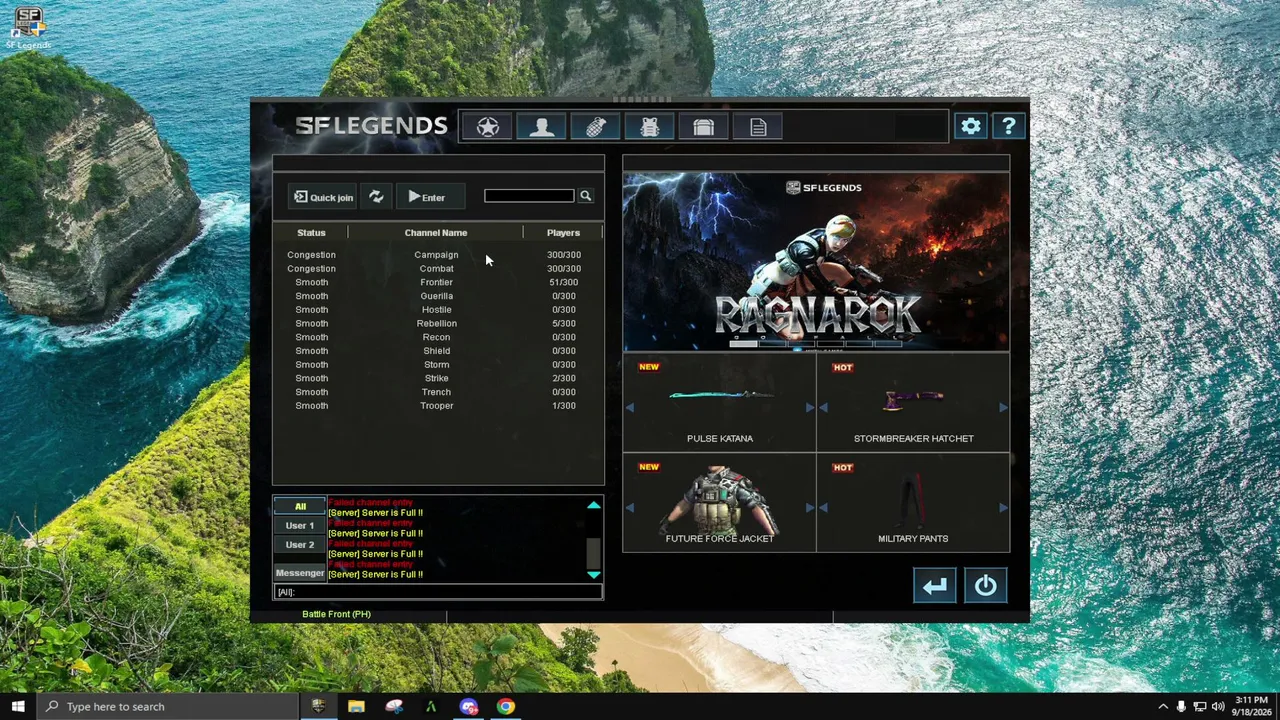
Task: Click the Quick join button
Action: pos(323,197)
